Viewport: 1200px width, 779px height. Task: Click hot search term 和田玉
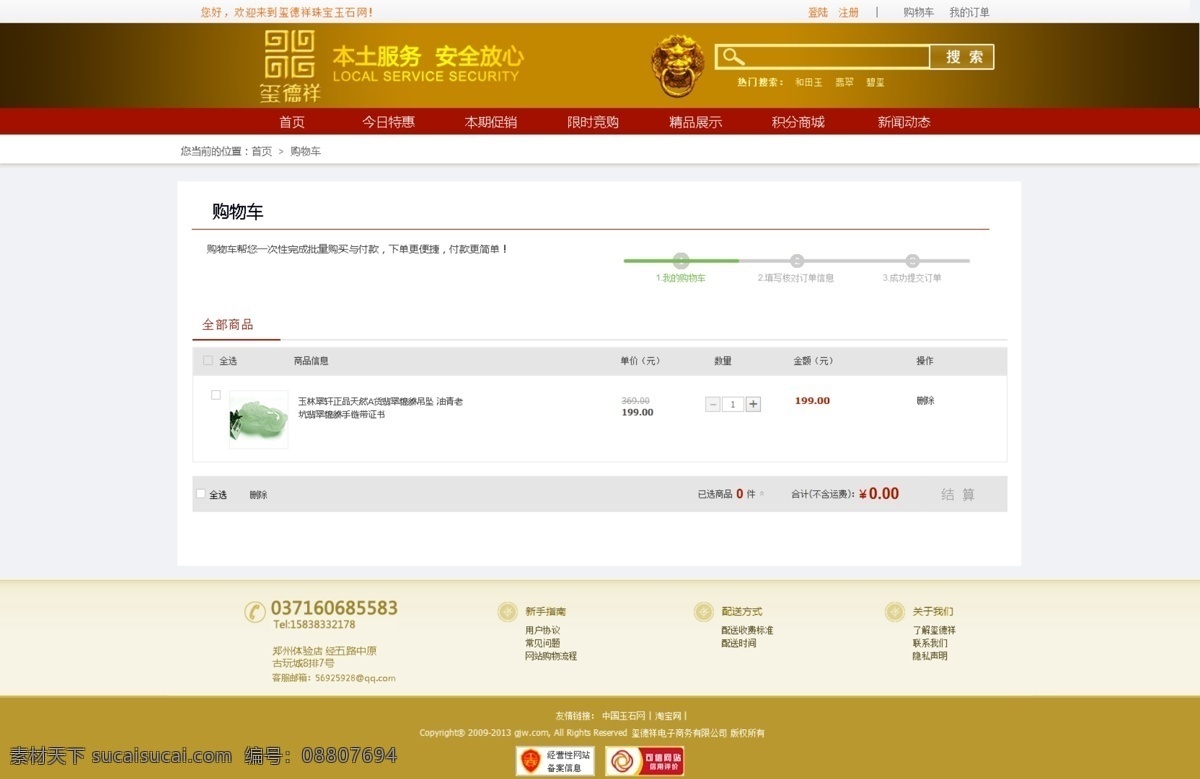pos(809,83)
